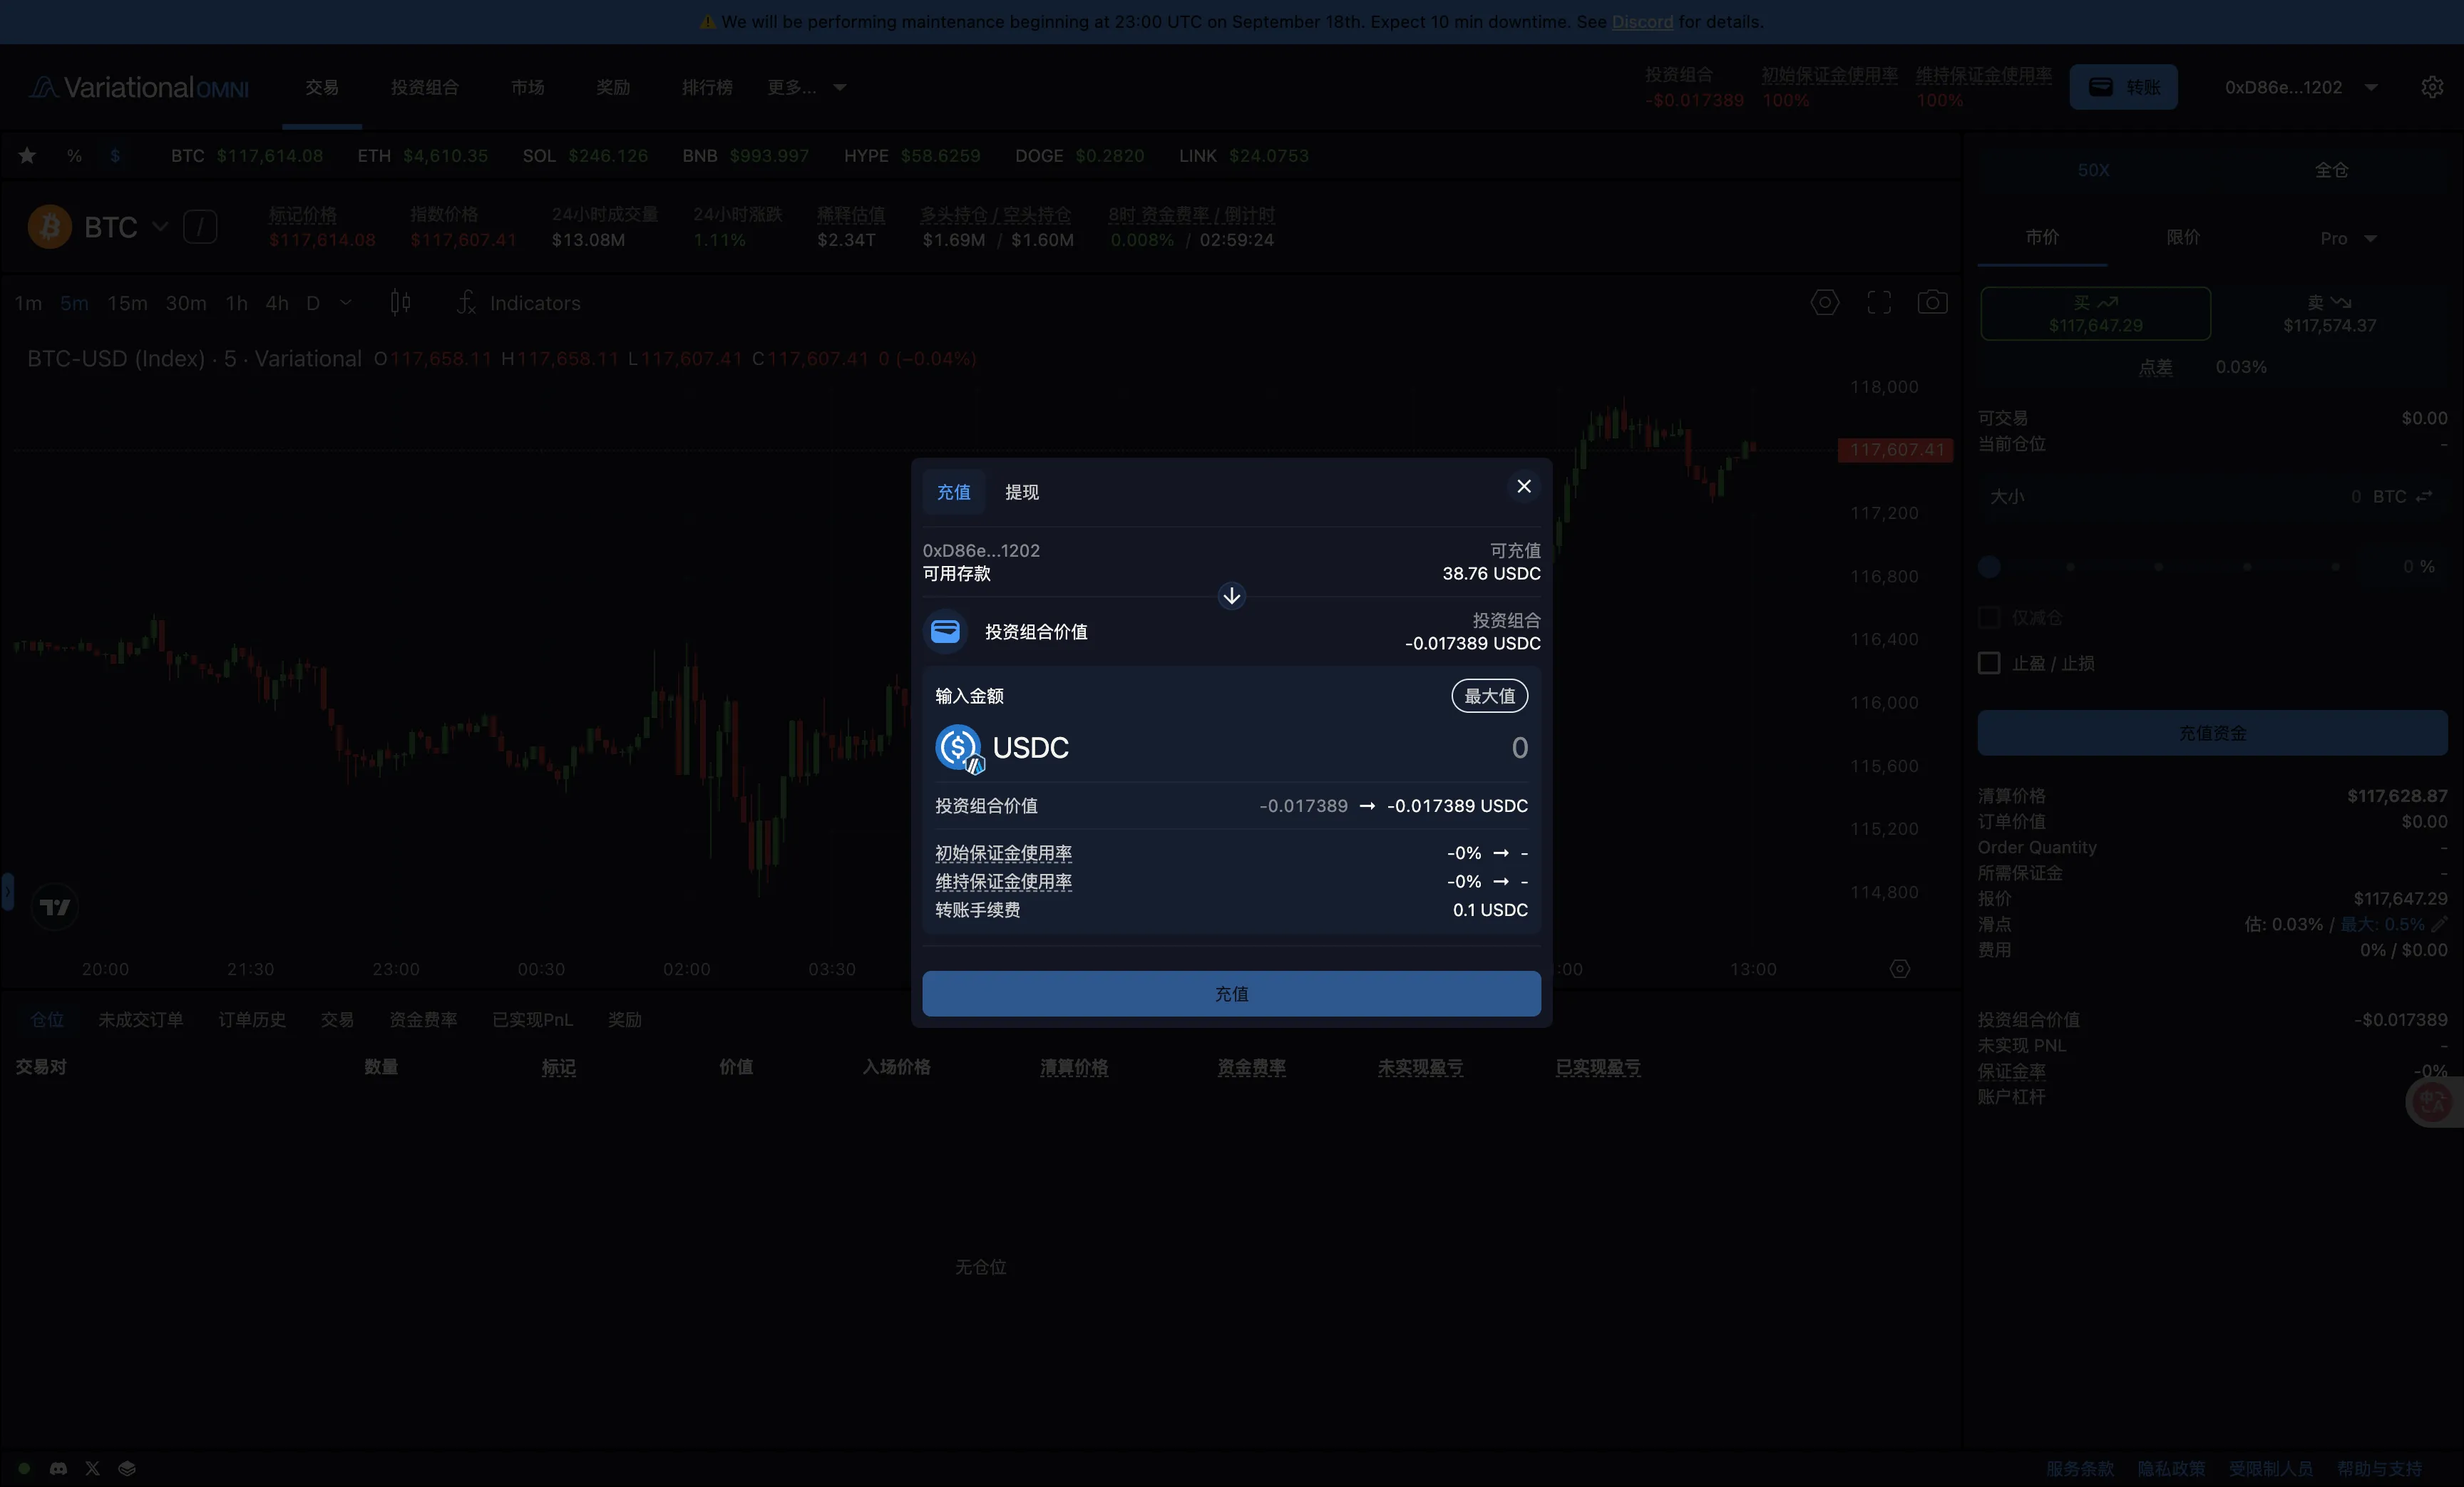Click the 全仓 cross margin selector

[x=2331, y=170]
